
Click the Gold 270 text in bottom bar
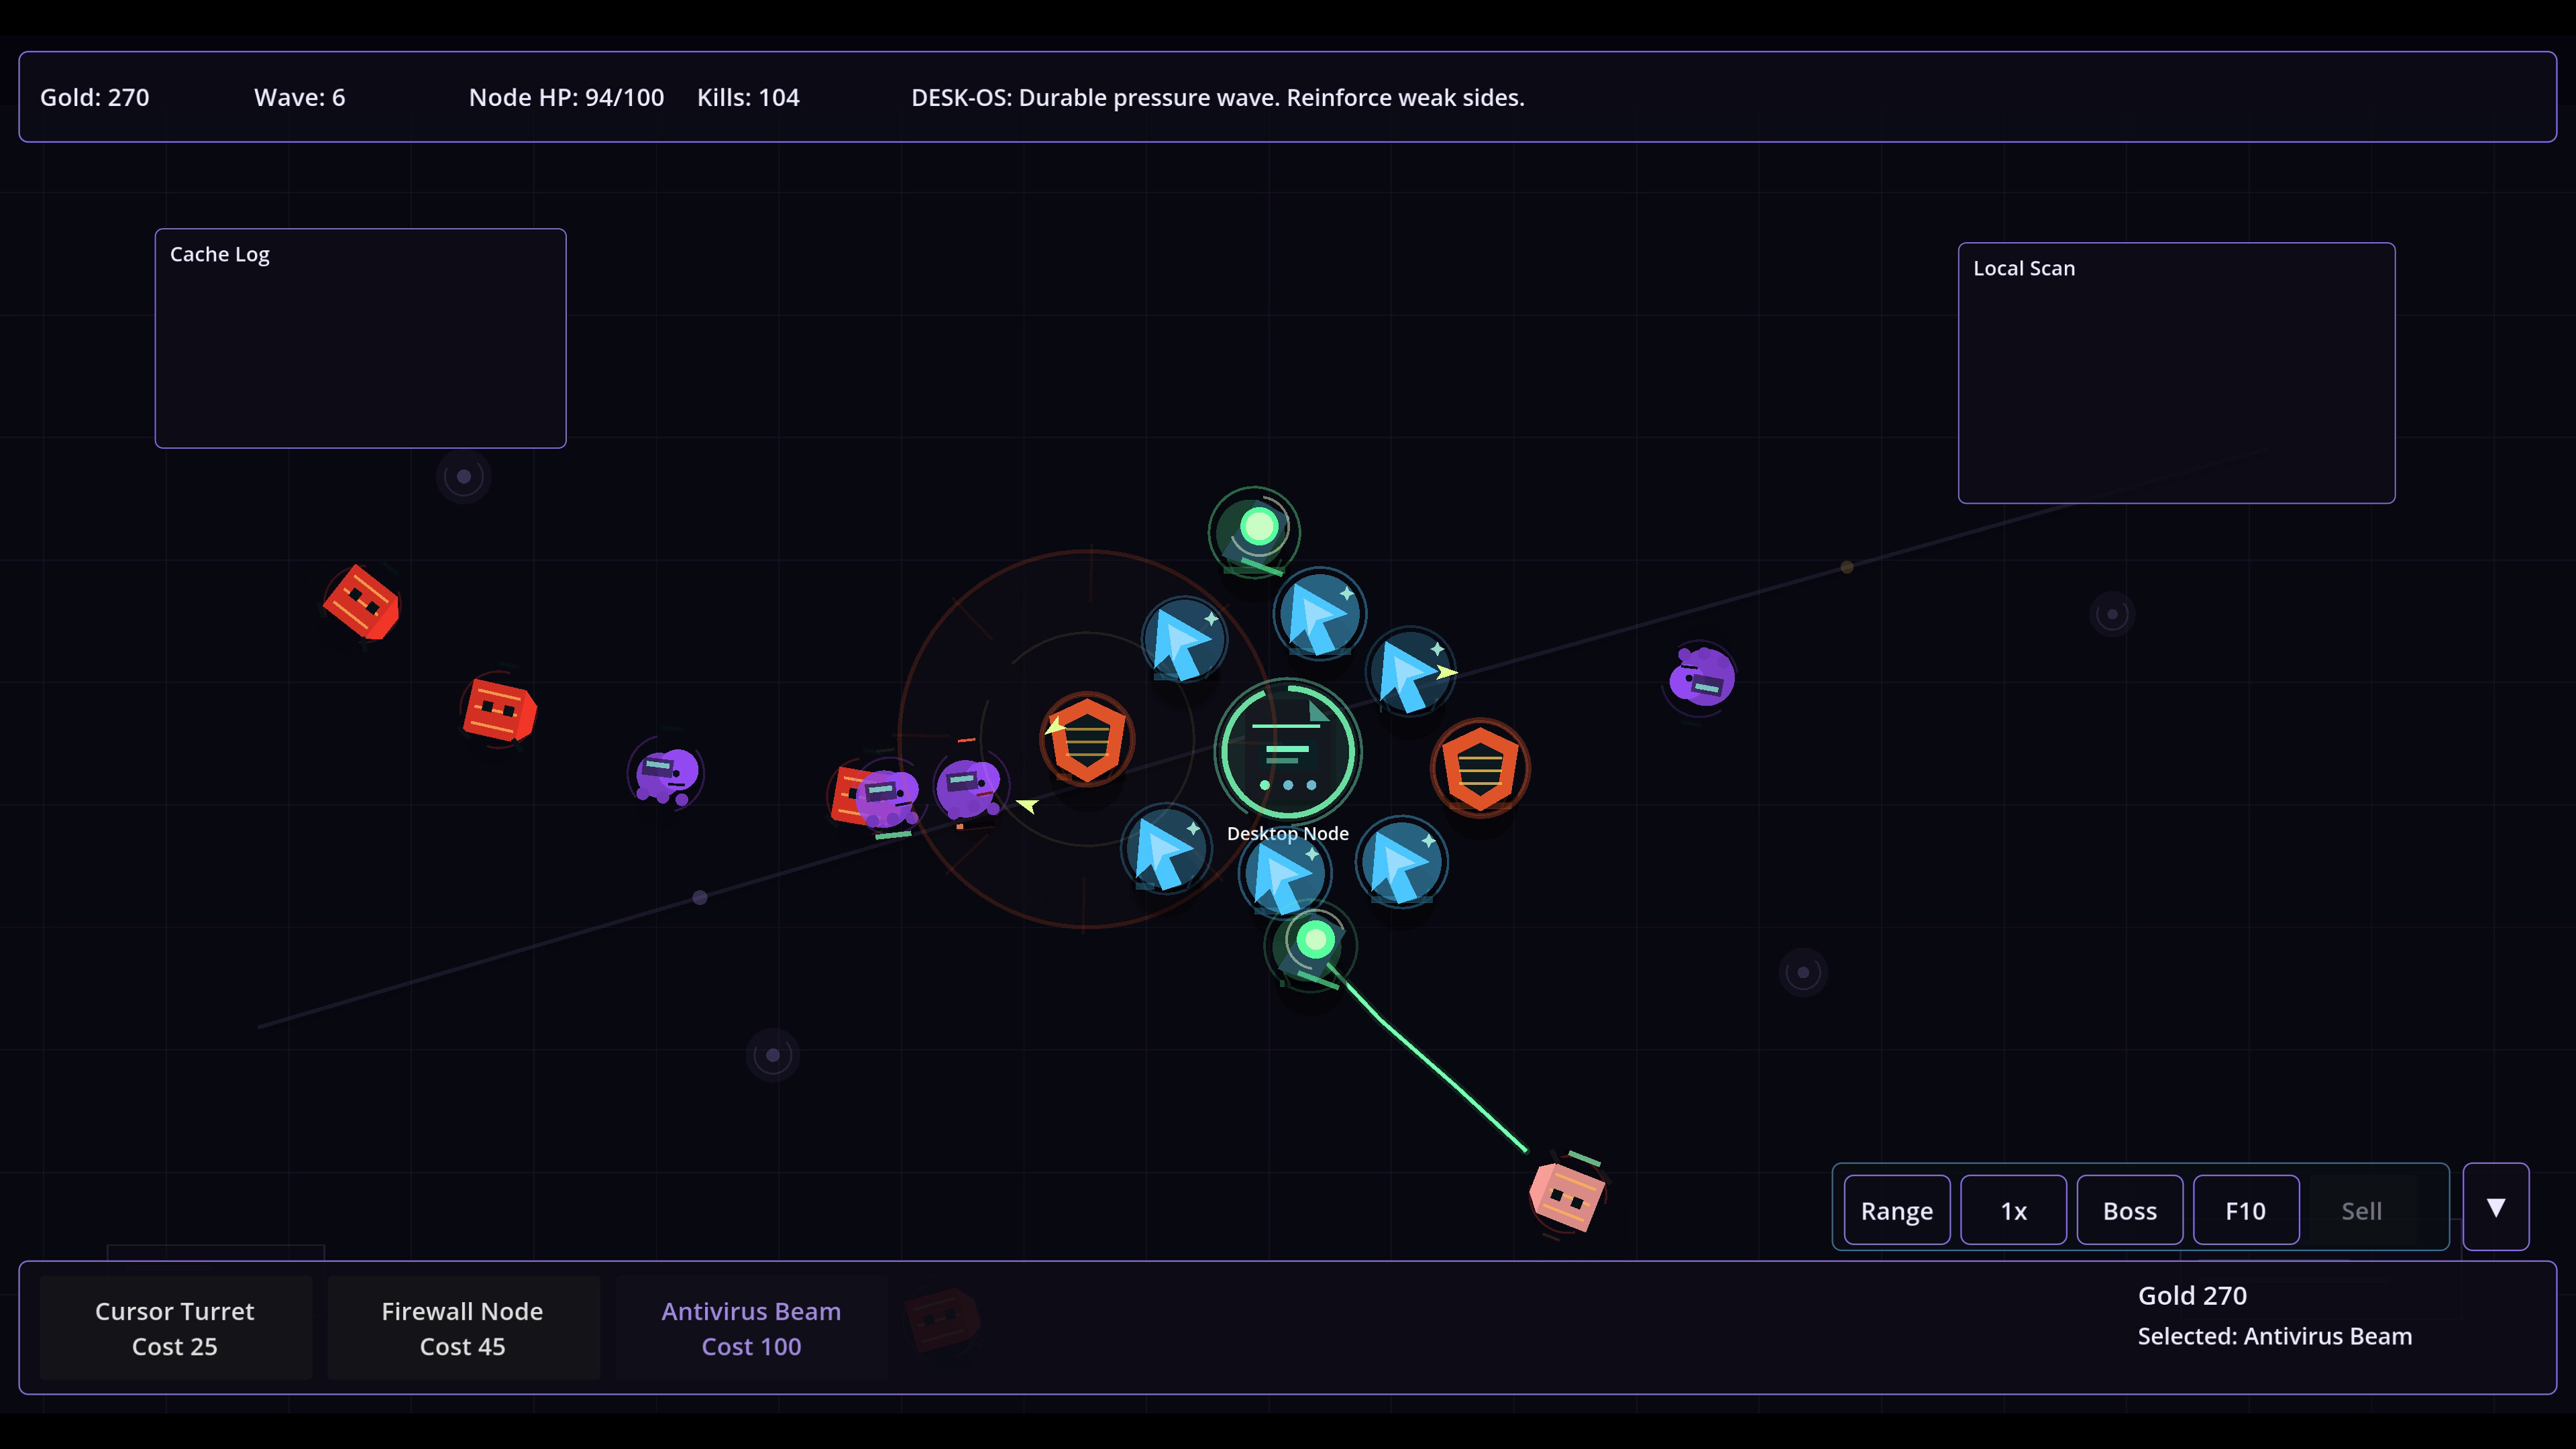pos(2192,1295)
